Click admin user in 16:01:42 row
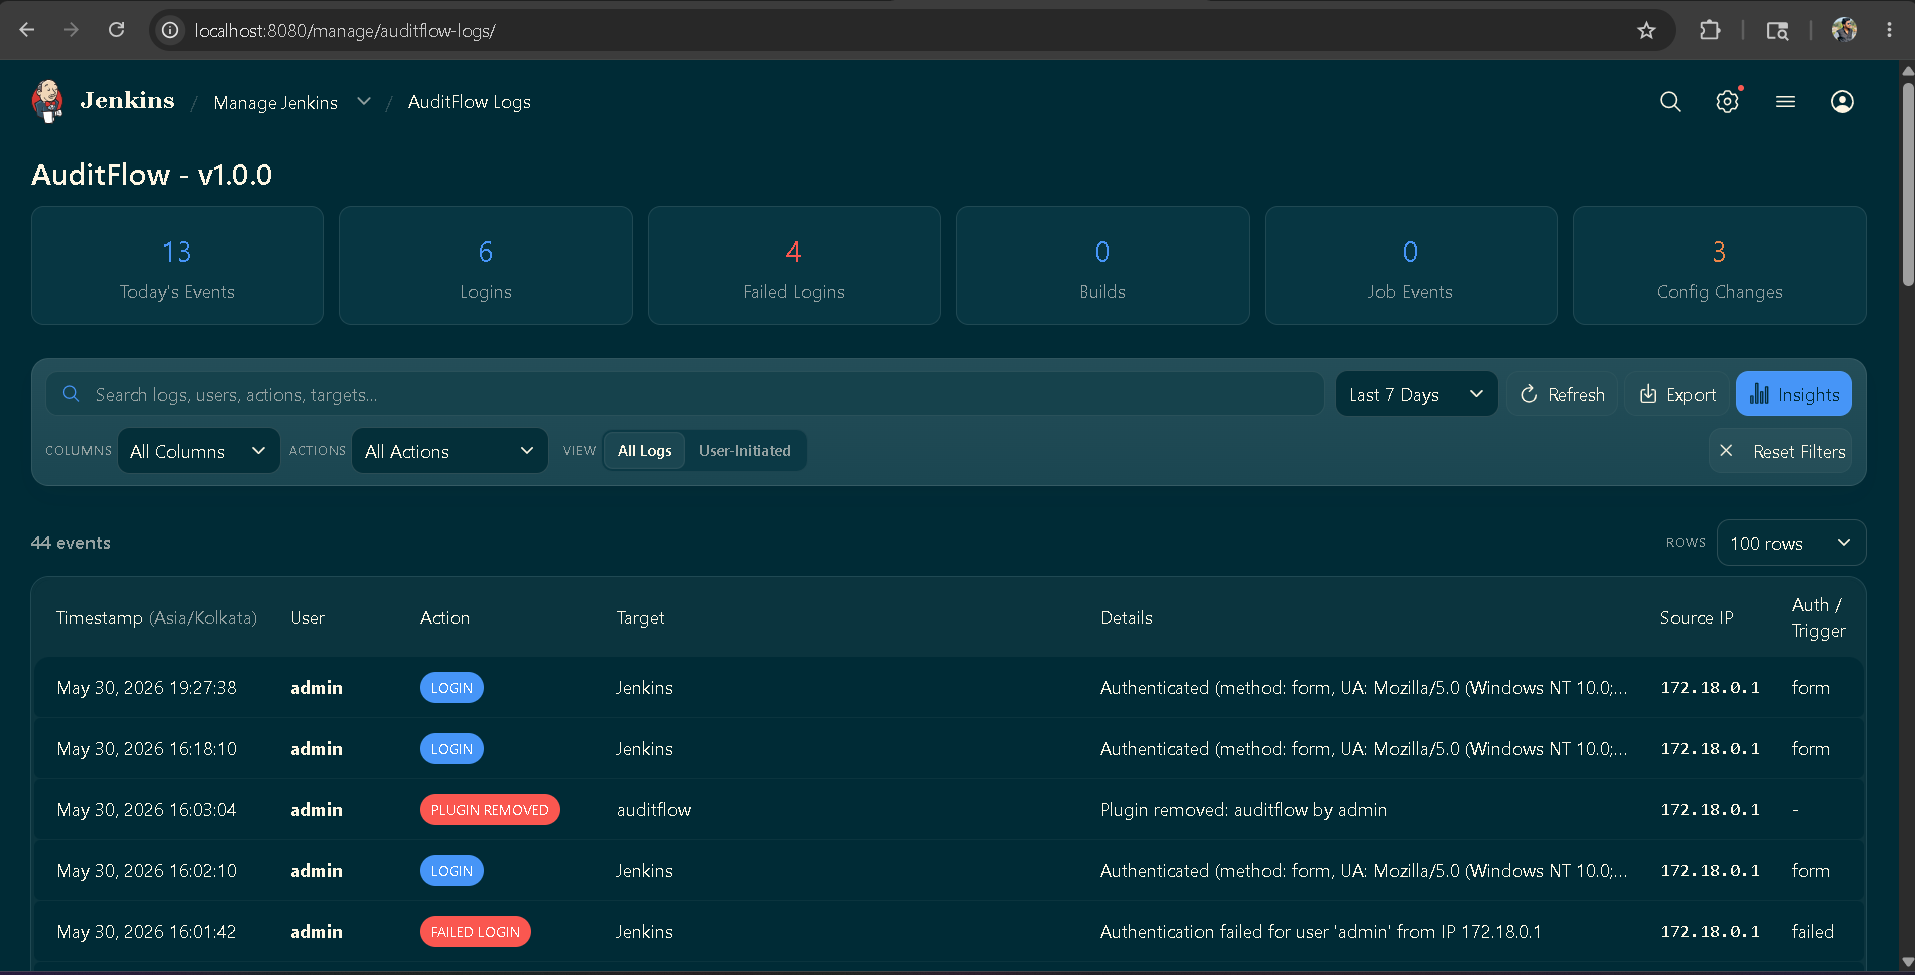The height and width of the screenshot is (975, 1915). [316, 932]
